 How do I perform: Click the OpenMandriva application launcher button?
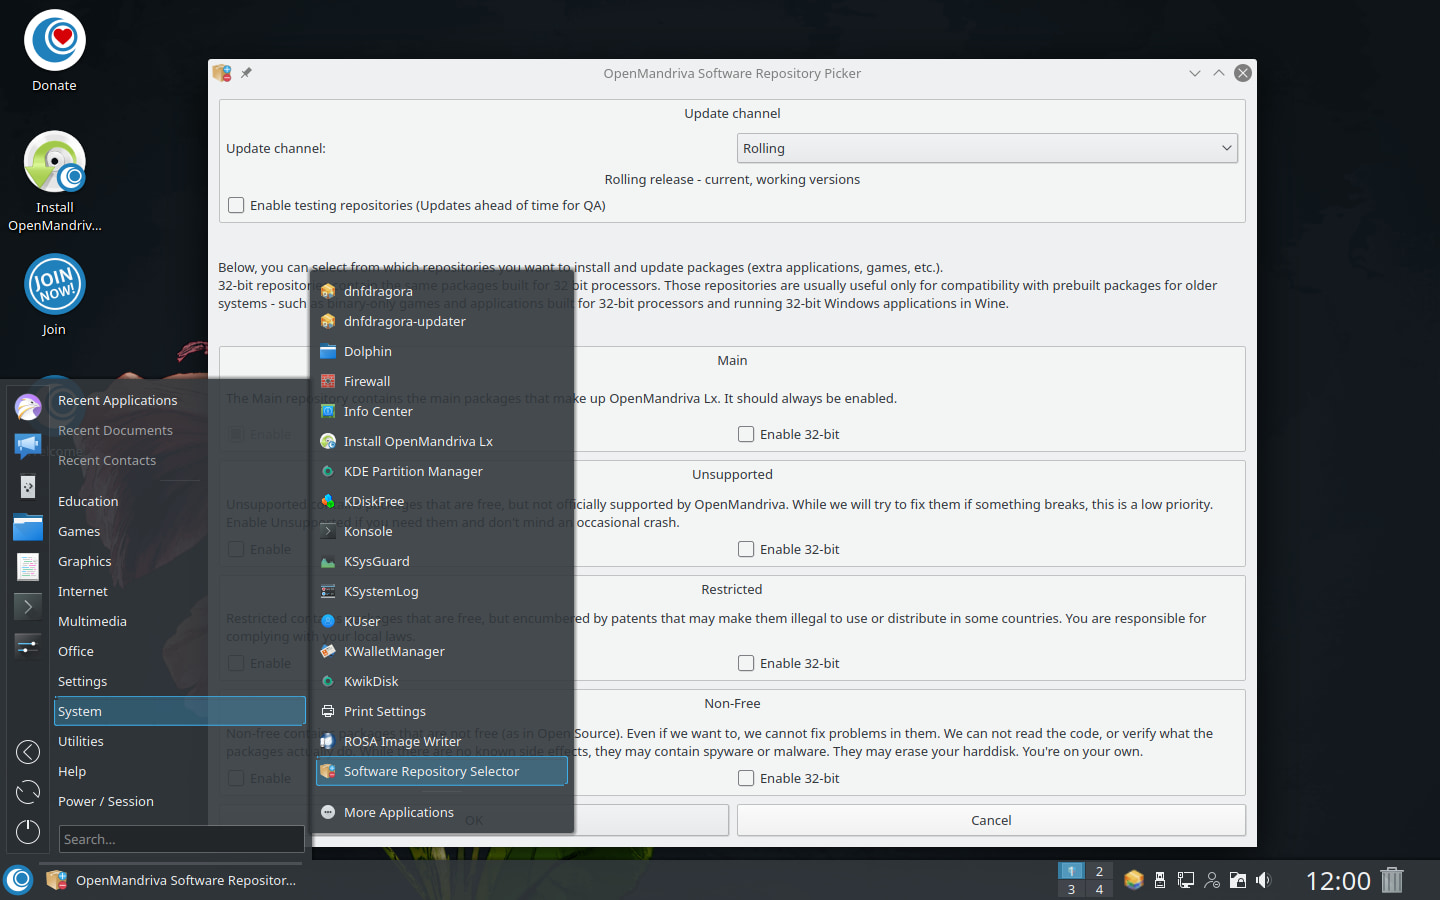(19, 880)
